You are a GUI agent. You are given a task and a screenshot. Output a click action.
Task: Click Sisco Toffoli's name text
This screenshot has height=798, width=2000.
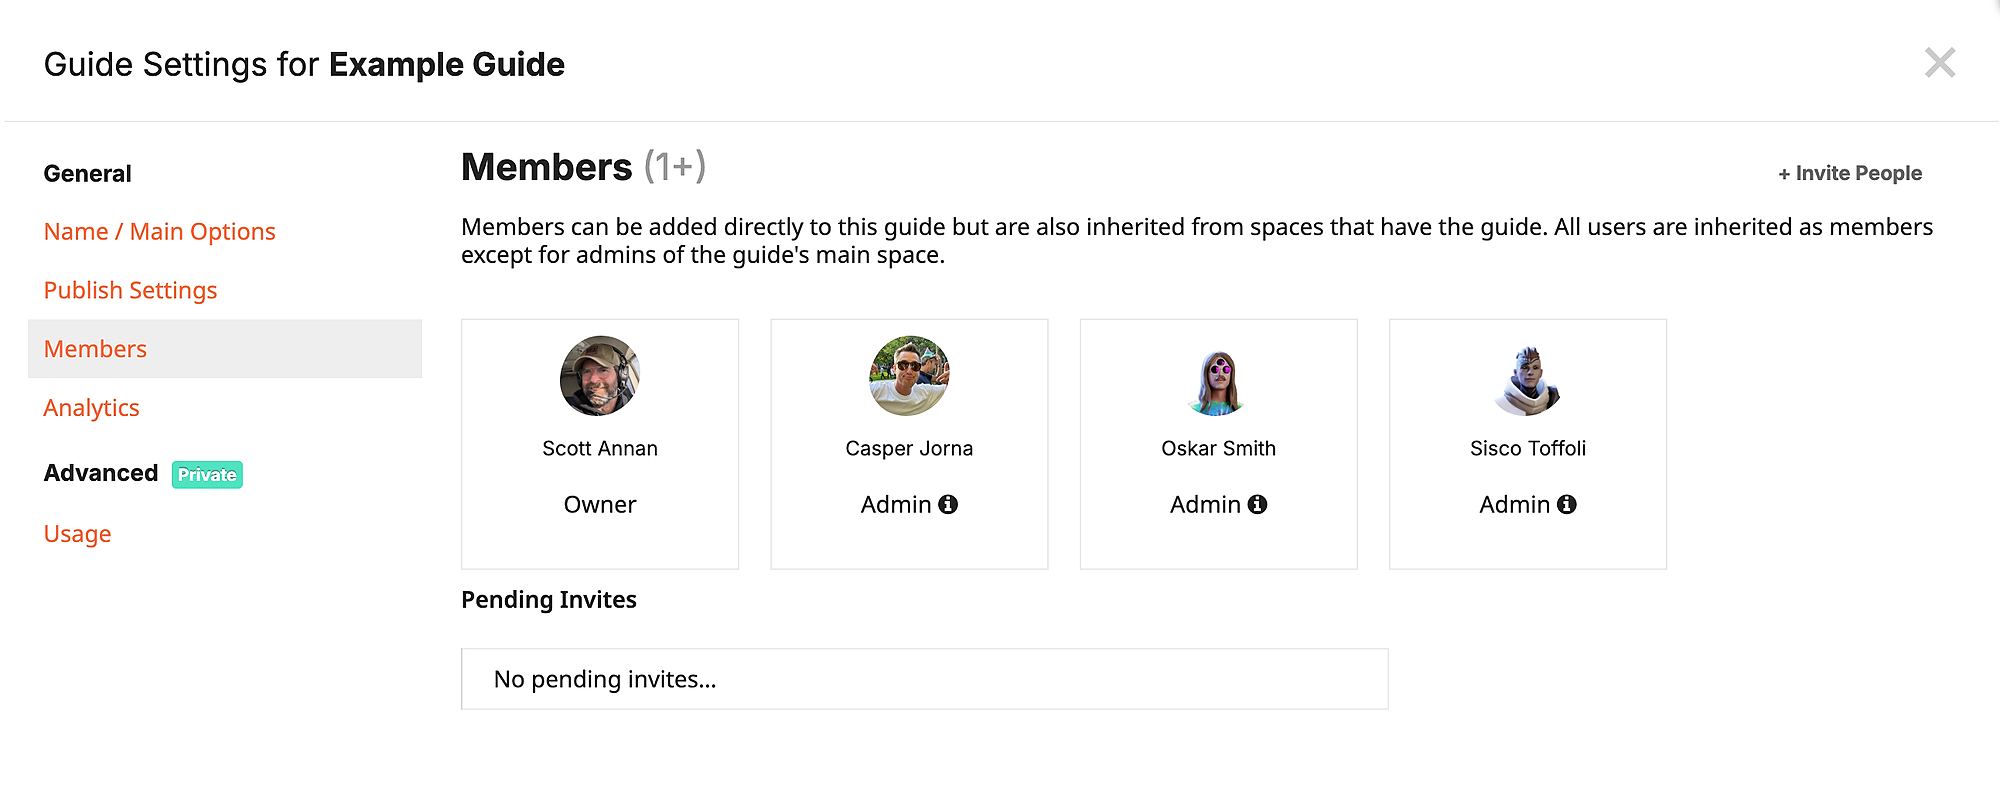pos(1528,449)
